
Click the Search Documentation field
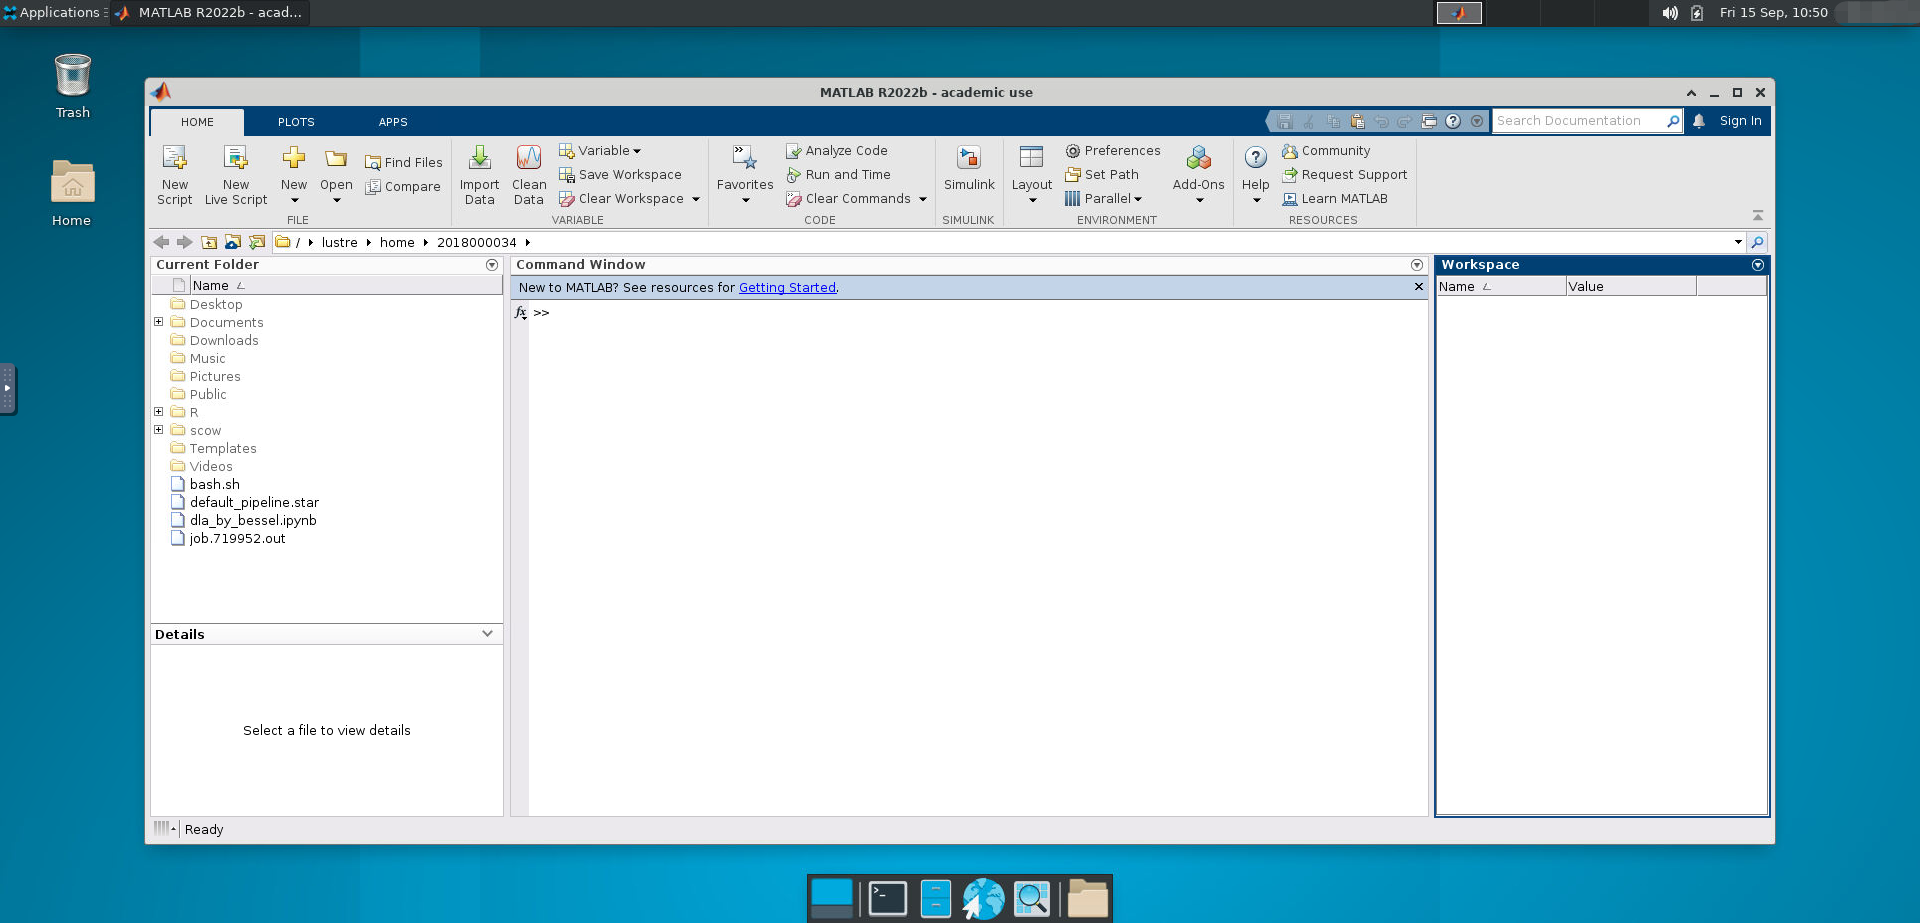[x=1578, y=121]
